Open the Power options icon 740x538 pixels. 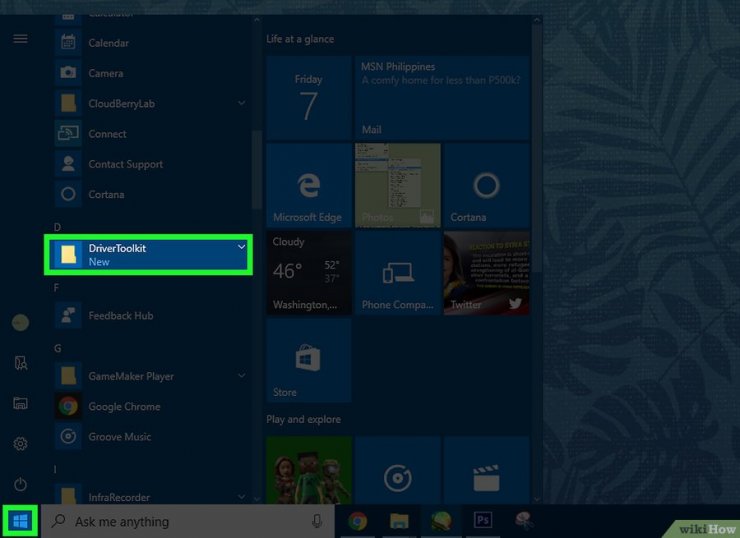tap(20, 484)
